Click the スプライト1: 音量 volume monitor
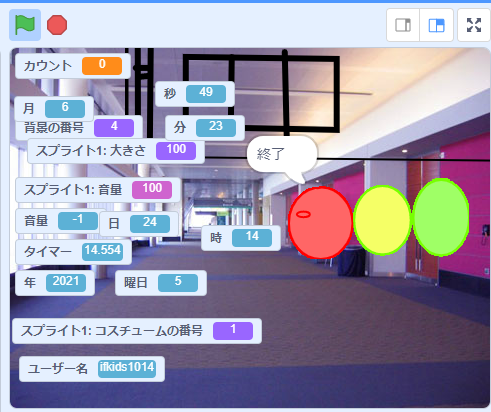 pyautogui.click(x=98, y=190)
